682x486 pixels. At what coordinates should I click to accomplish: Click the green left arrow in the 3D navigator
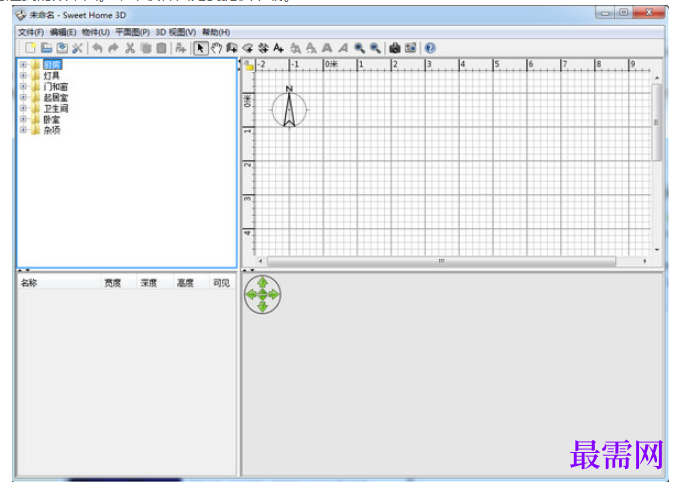pyautogui.click(x=251, y=295)
